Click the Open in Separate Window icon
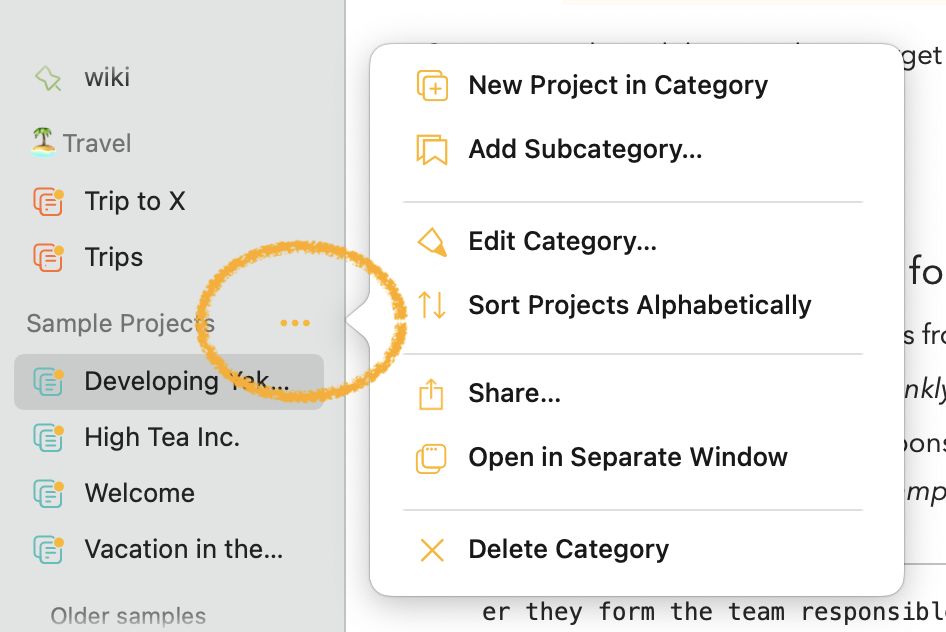This screenshot has height=632, width=946. pos(431,458)
